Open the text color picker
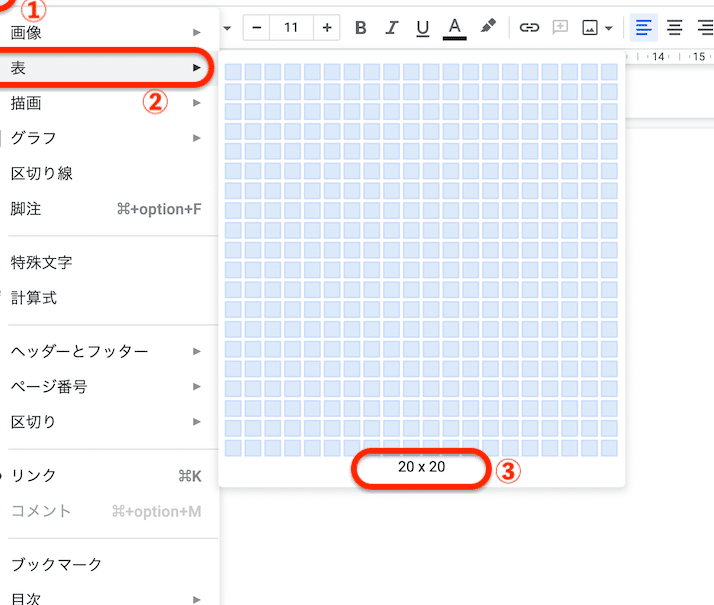 click(x=454, y=29)
